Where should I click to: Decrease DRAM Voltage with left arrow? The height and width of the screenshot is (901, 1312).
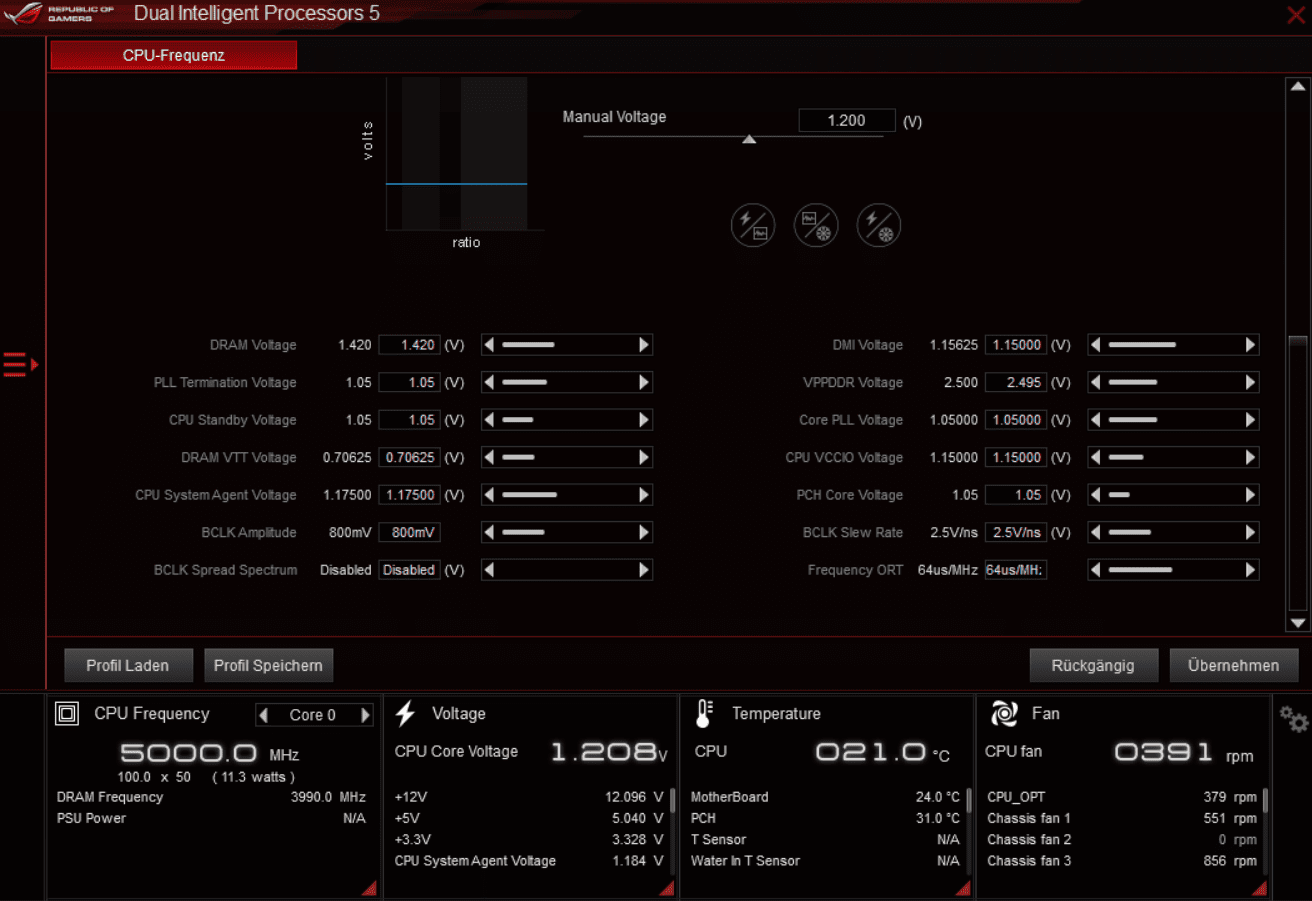tap(489, 345)
